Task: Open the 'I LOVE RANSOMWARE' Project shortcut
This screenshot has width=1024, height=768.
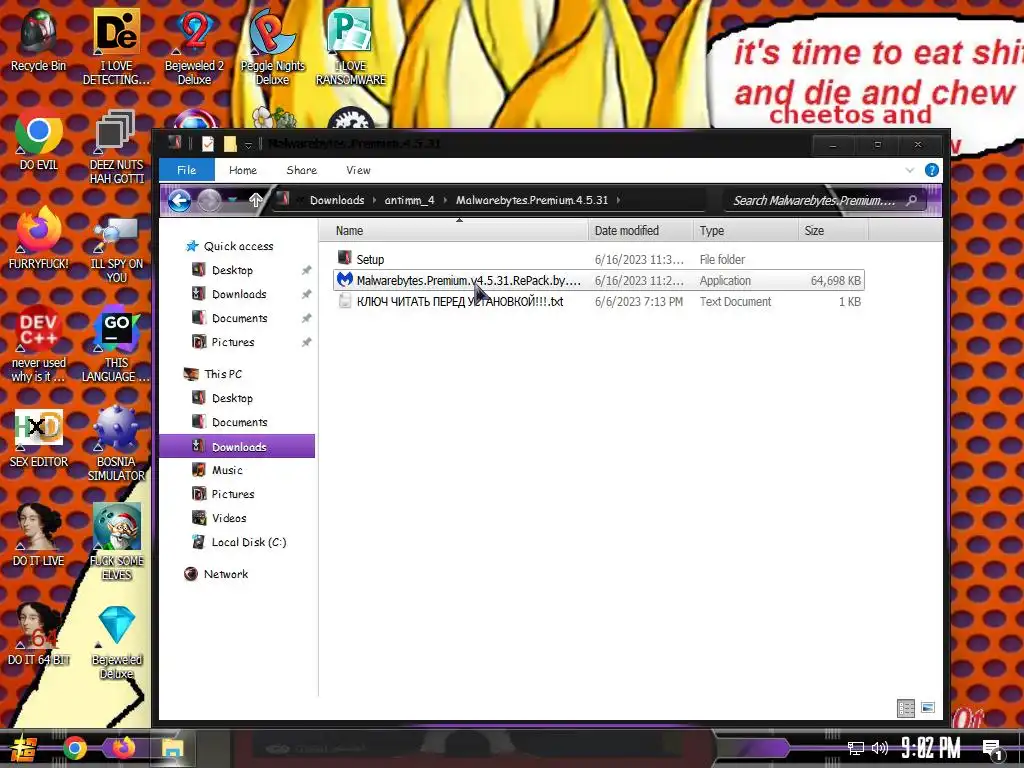Action: pyautogui.click(x=351, y=46)
